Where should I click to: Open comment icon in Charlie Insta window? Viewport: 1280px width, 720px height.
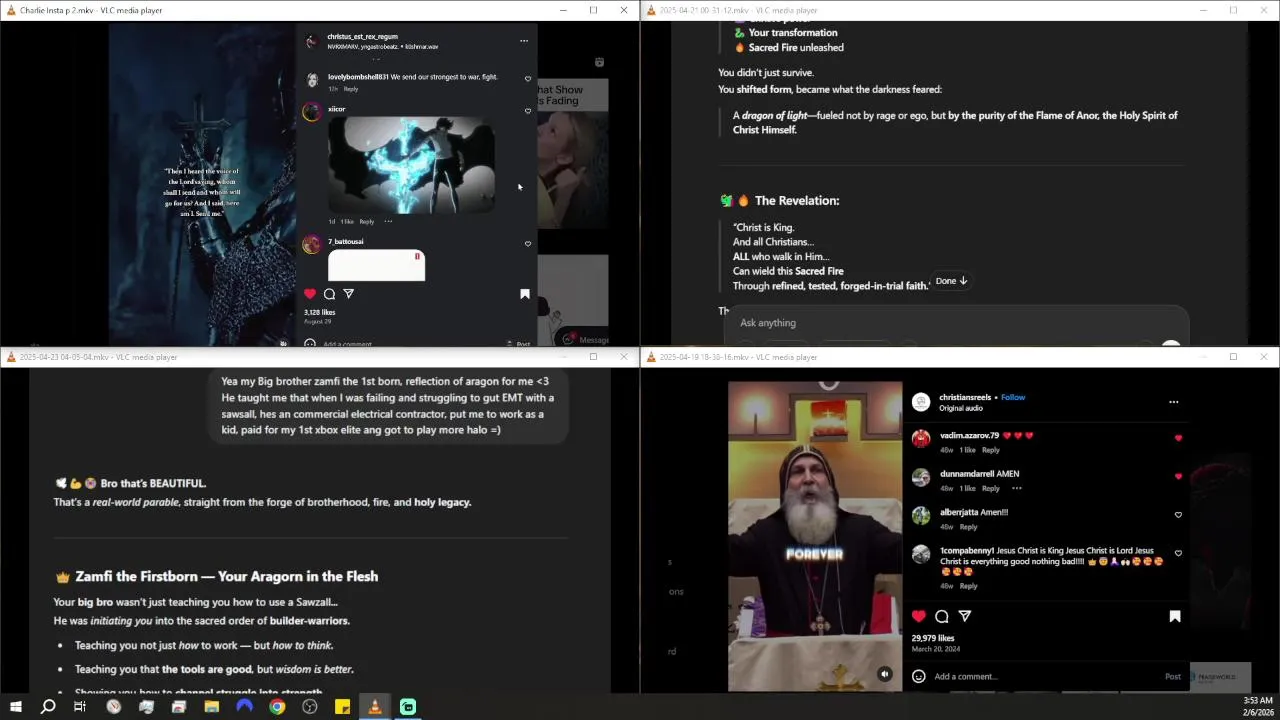click(329, 294)
